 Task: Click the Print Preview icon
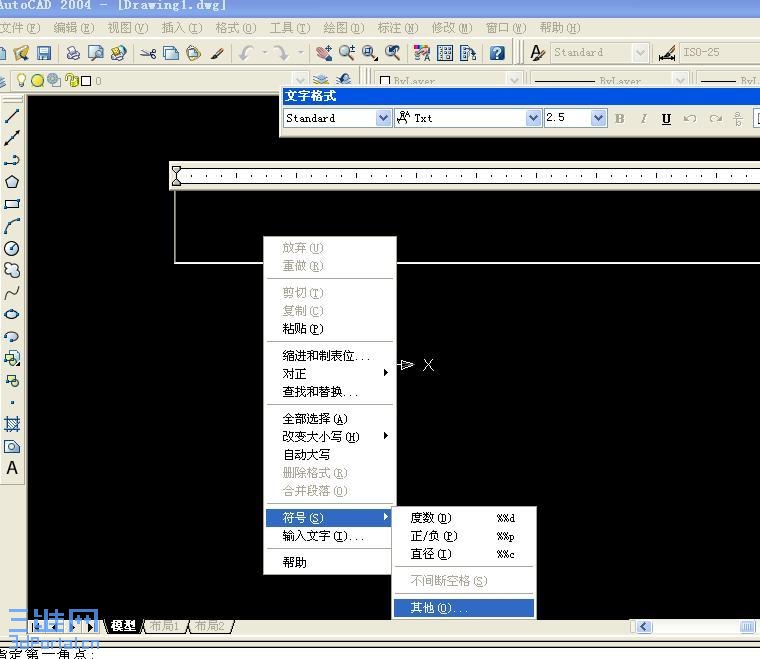click(95, 53)
